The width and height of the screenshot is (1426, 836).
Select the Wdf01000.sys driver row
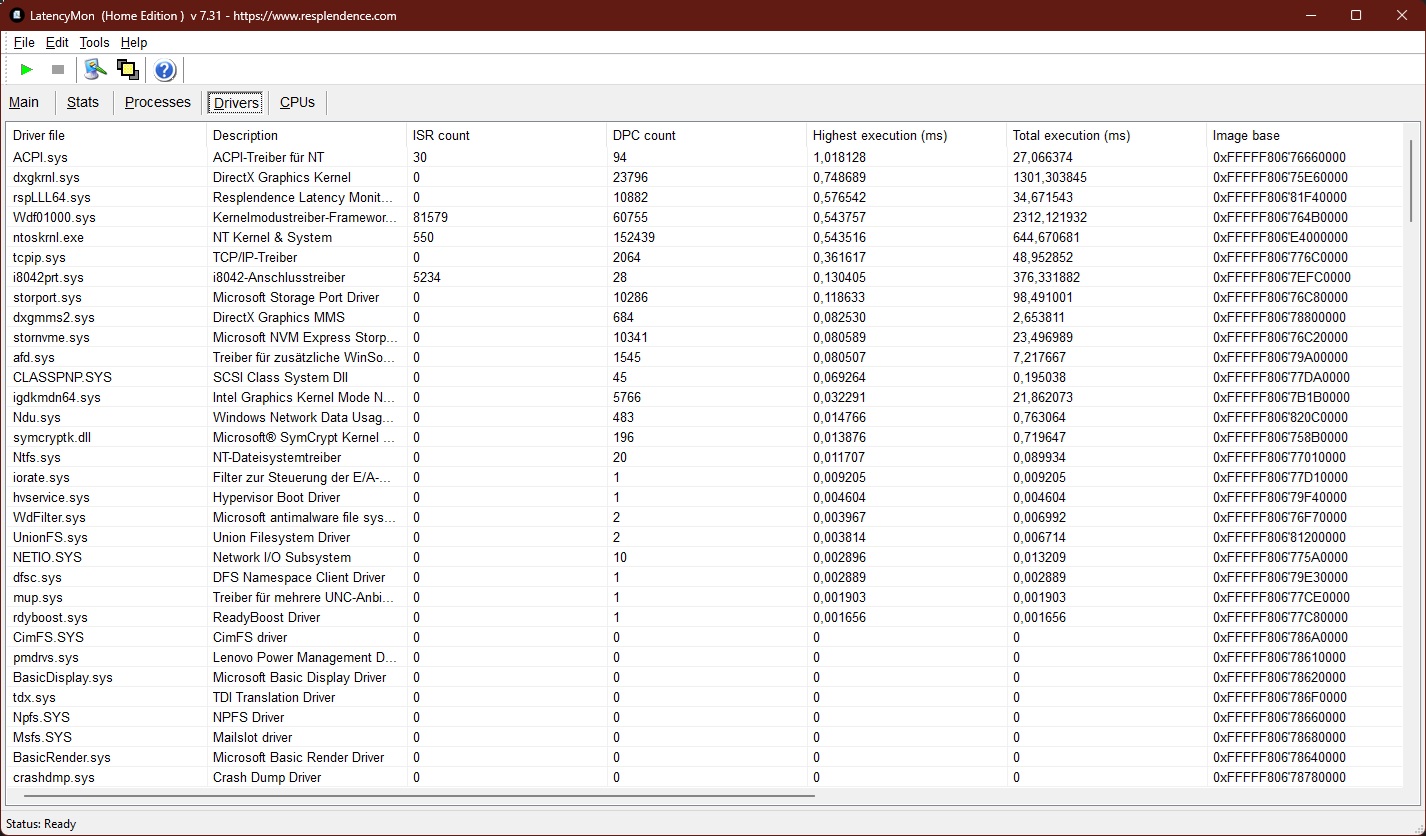click(x=705, y=217)
